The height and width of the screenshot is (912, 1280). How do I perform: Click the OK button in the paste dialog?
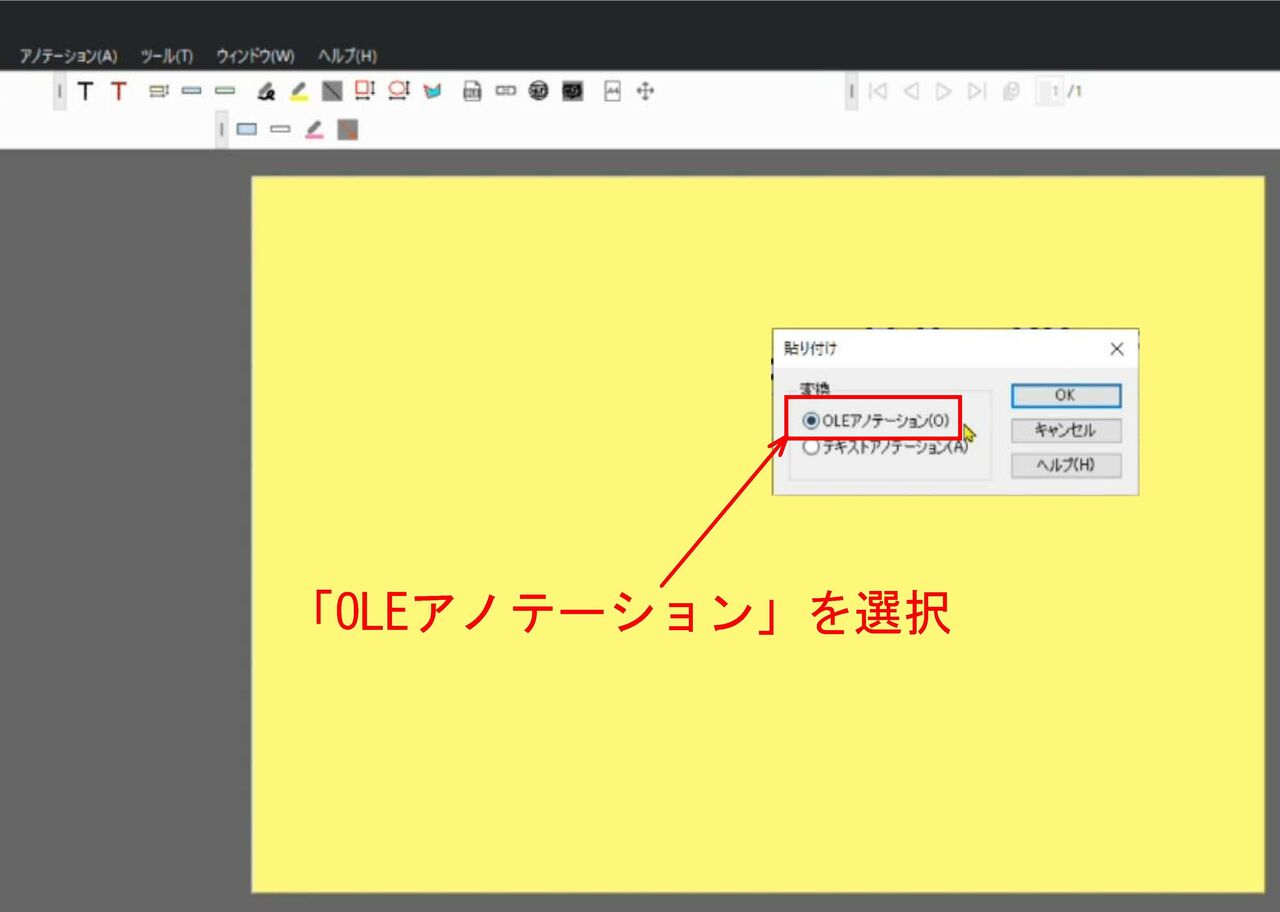pos(1066,396)
